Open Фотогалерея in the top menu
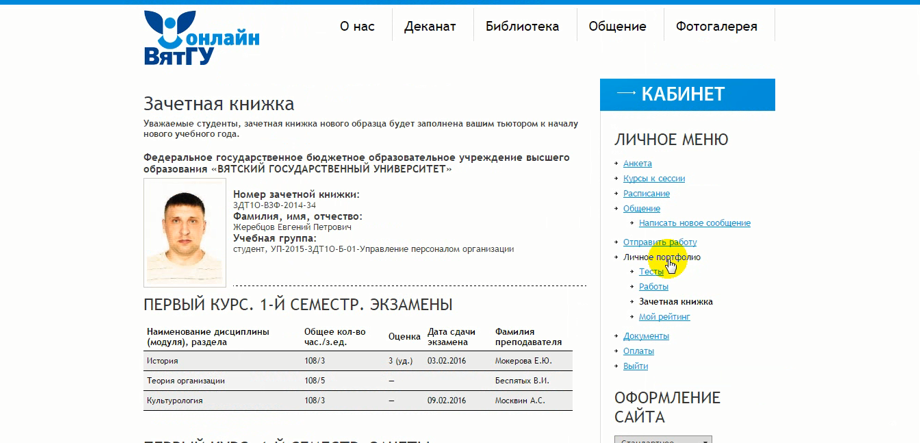 (716, 26)
